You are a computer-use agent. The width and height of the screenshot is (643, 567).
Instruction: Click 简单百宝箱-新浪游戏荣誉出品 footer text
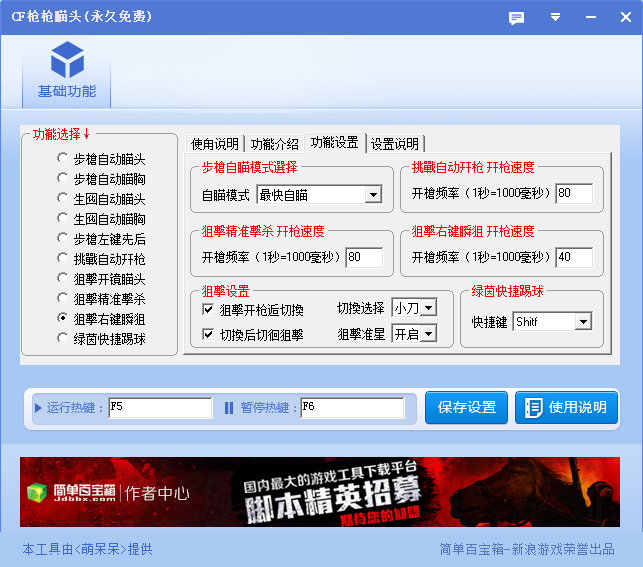pos(527,549)
